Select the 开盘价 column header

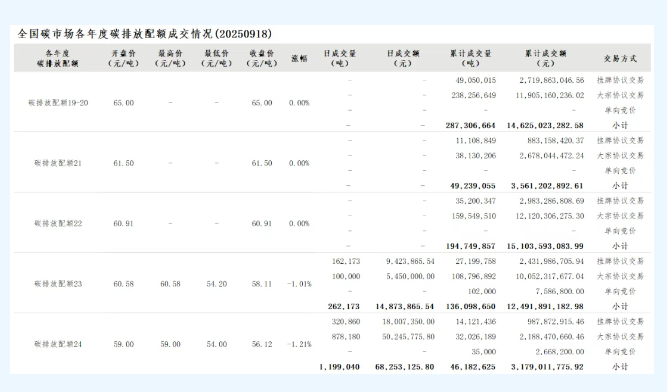click(x=124, y=58)
